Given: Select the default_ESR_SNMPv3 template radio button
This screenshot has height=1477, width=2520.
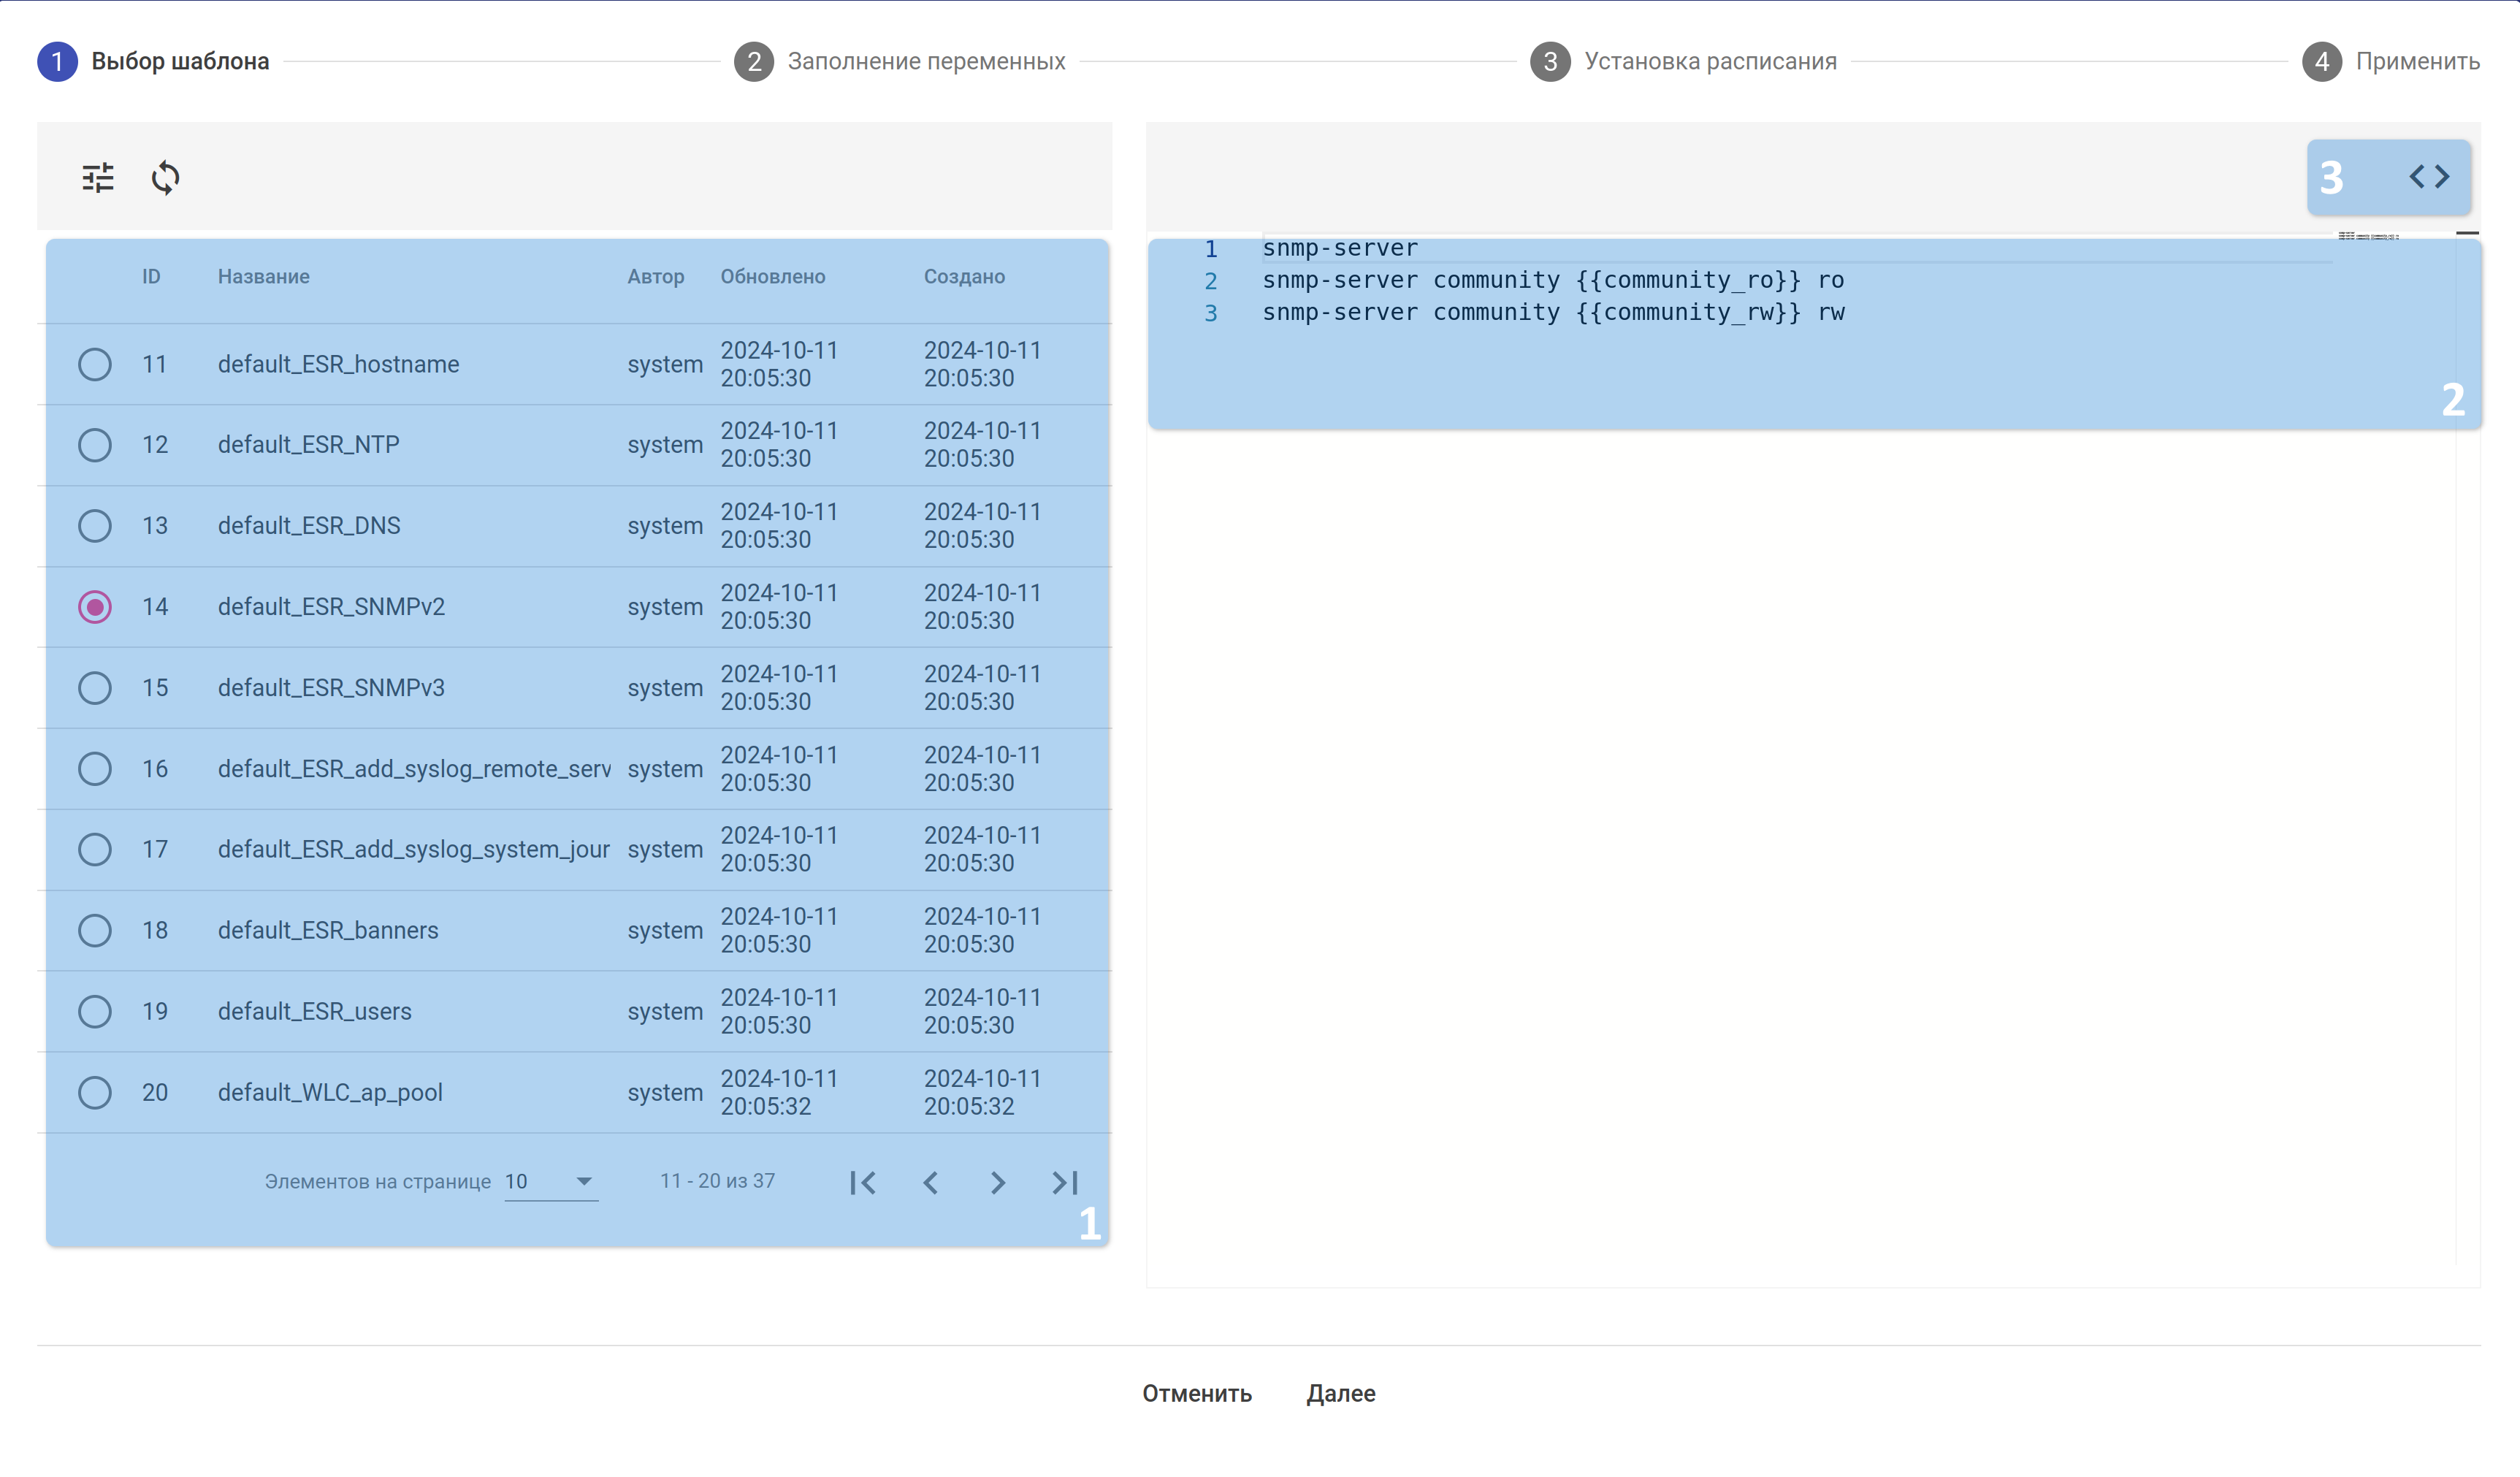Looking at the screenshot, I should (x=95, y=688).
